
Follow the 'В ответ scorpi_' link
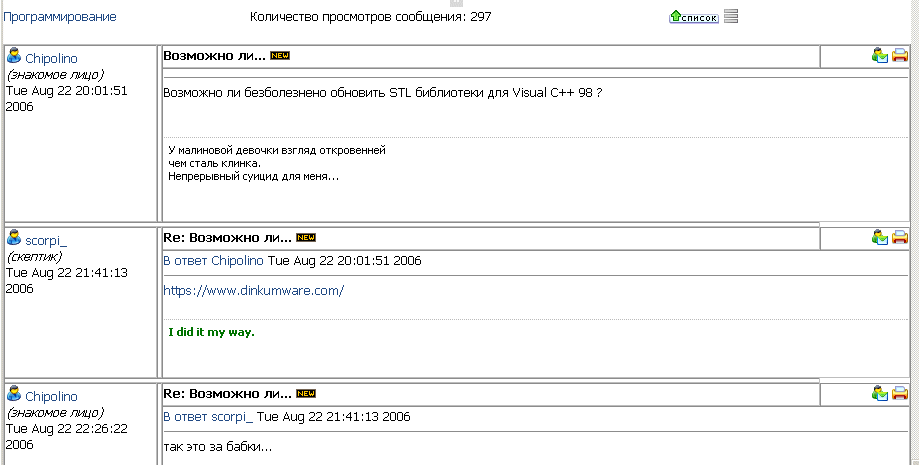[x=208, y=417]
